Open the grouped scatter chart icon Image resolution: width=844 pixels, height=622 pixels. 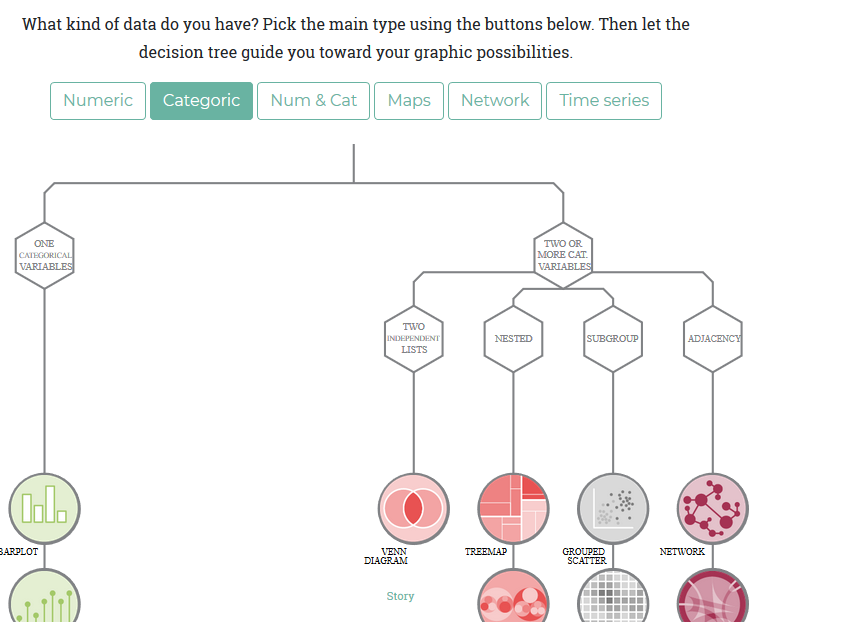(613, 508)
